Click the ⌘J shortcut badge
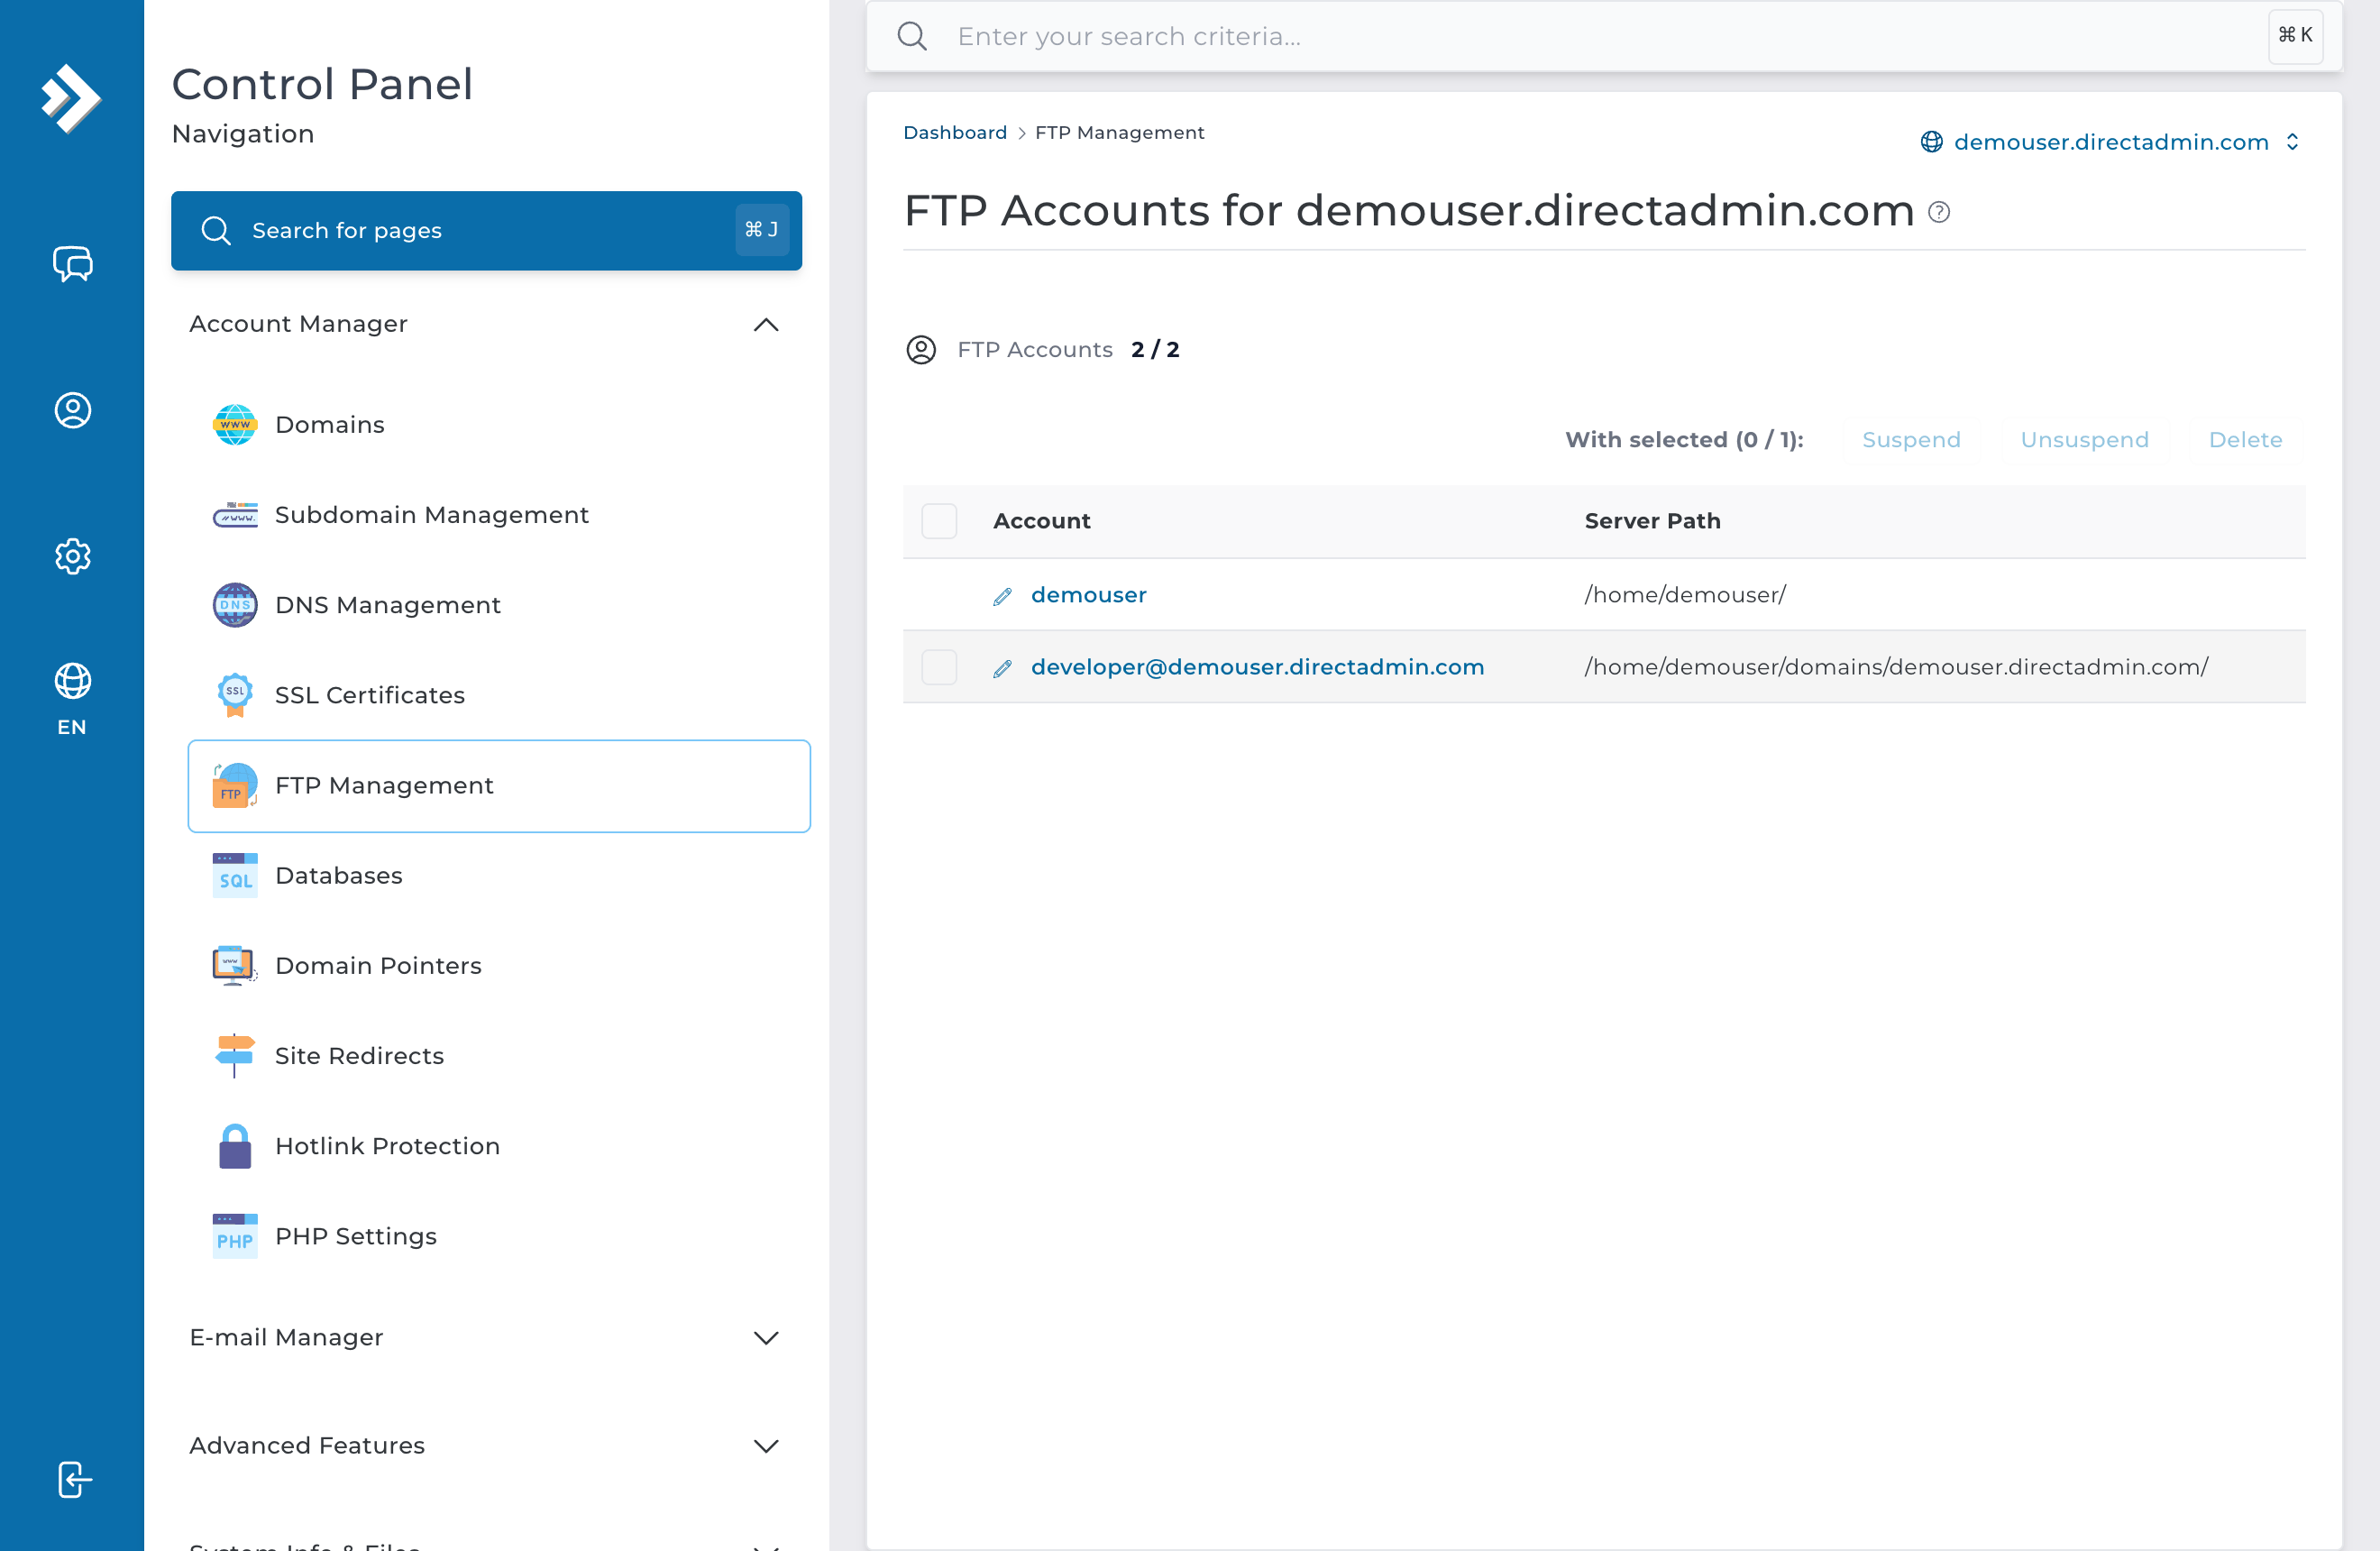The image size is (2380, 1551). pyautogui.click(x=762, y=230)
